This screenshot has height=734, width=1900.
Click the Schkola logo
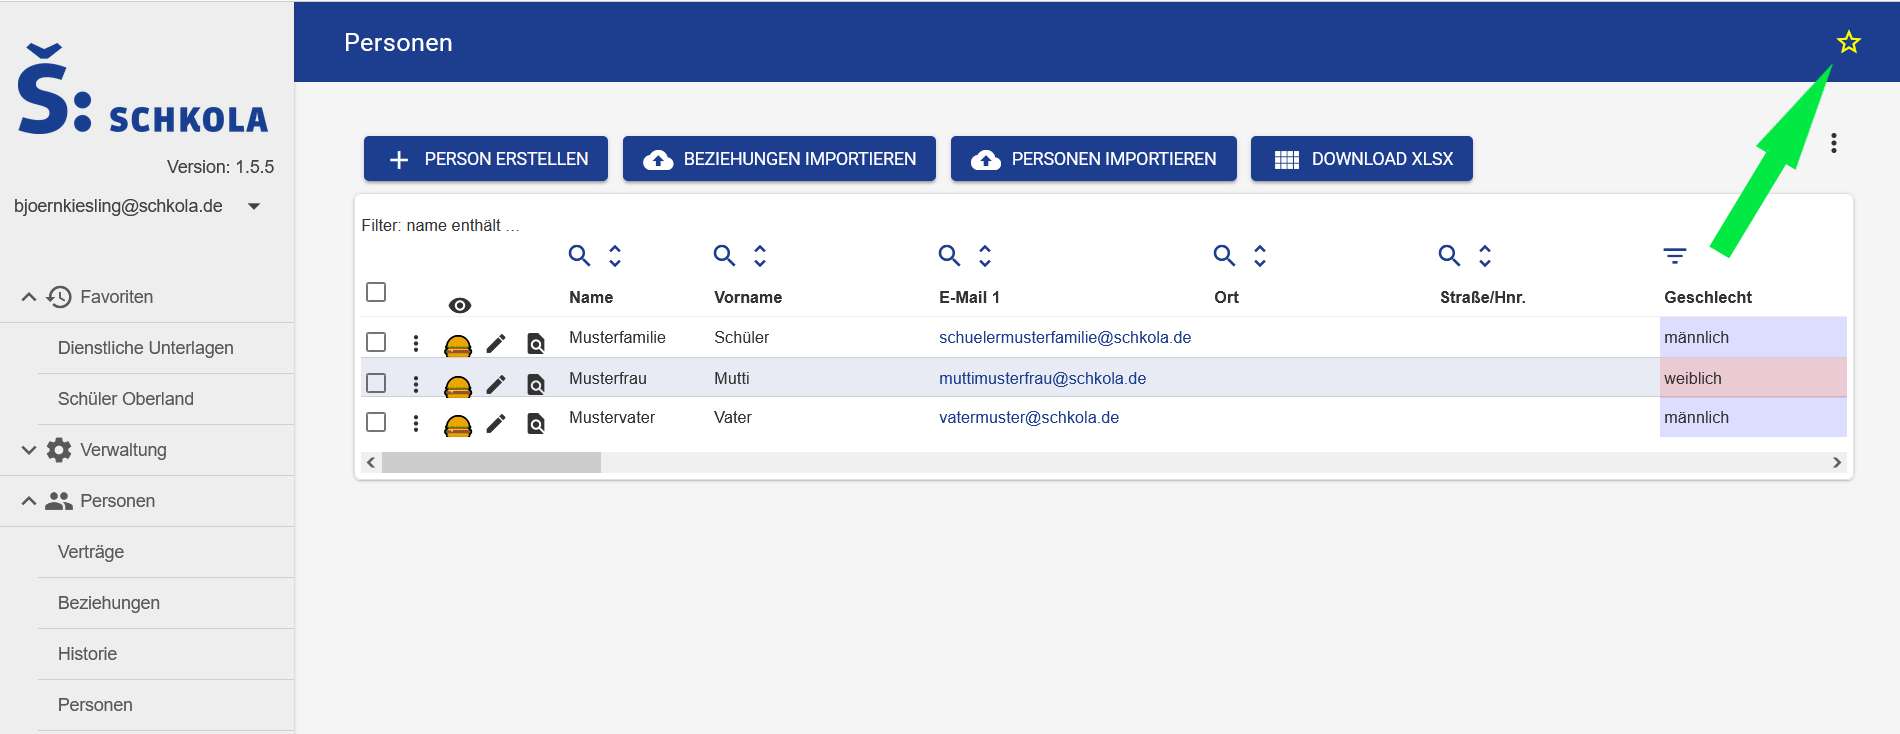(143, 89)
